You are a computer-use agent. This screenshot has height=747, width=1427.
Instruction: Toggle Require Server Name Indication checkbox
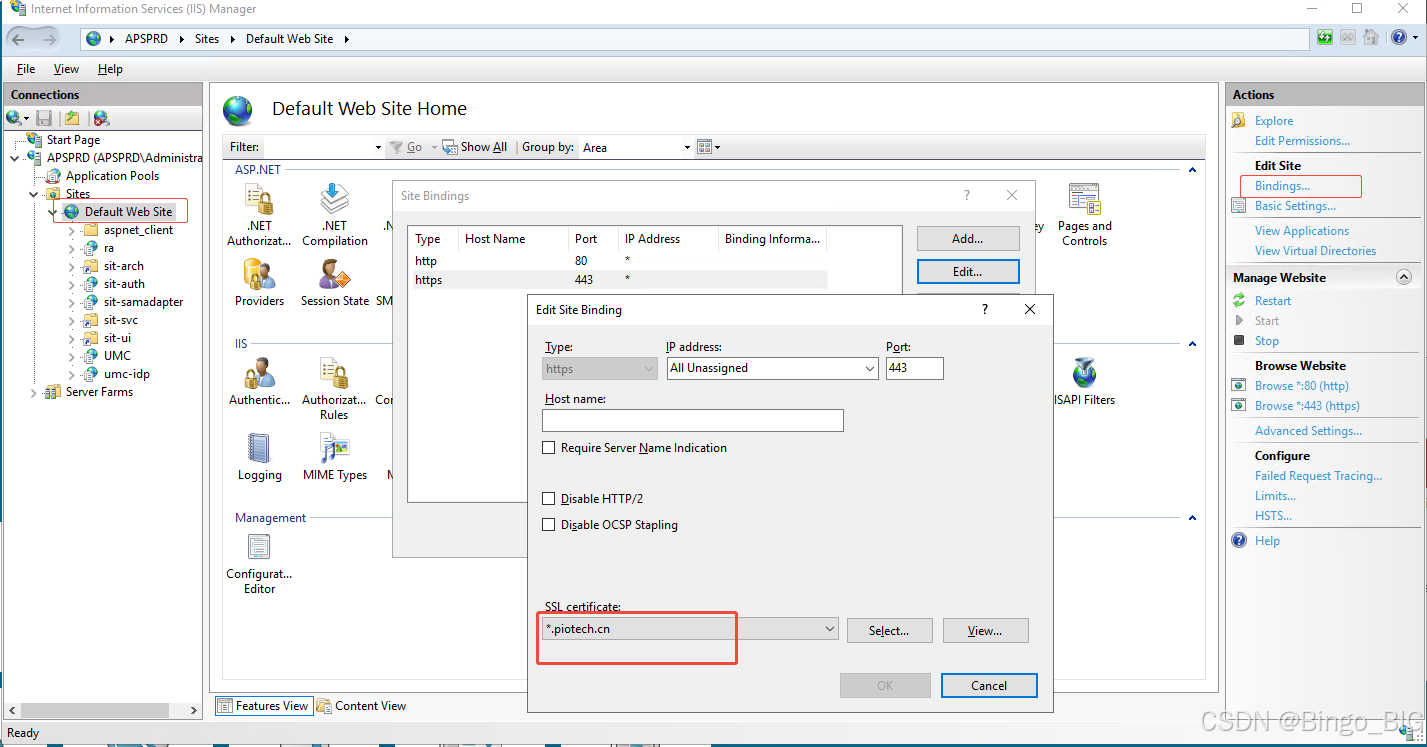(x=548, y=448)
